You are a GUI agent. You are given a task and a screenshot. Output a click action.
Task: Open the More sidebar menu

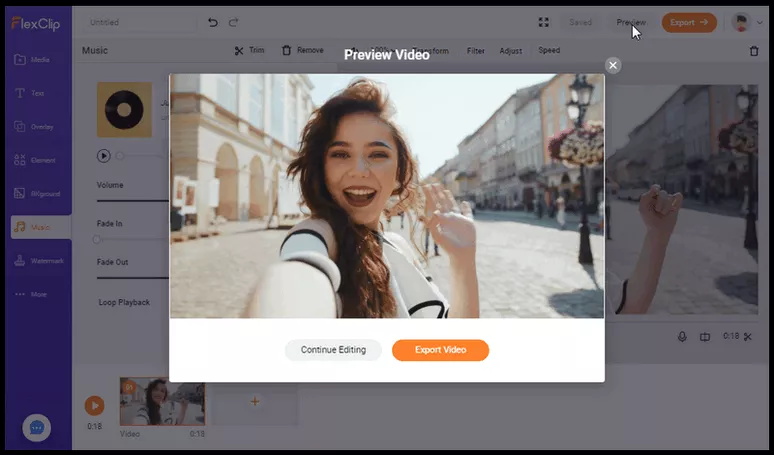click(33, 294)
